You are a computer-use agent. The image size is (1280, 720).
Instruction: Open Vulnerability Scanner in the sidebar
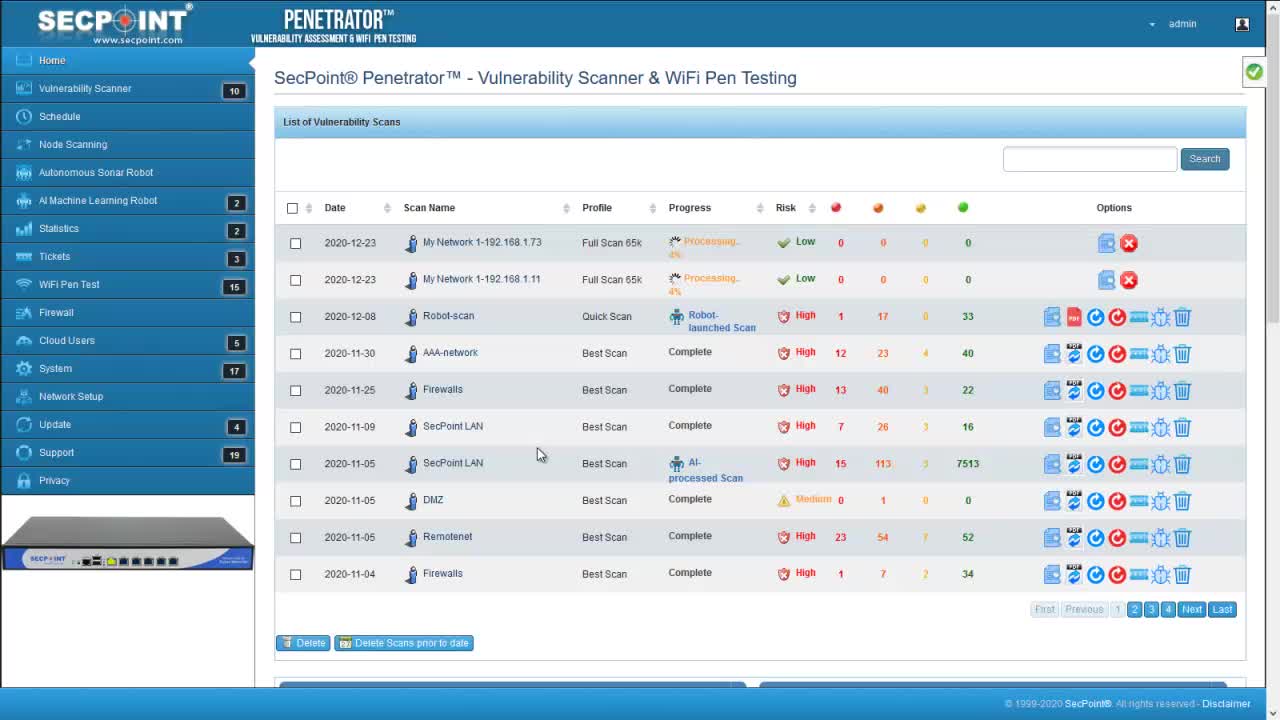(127, 88)
